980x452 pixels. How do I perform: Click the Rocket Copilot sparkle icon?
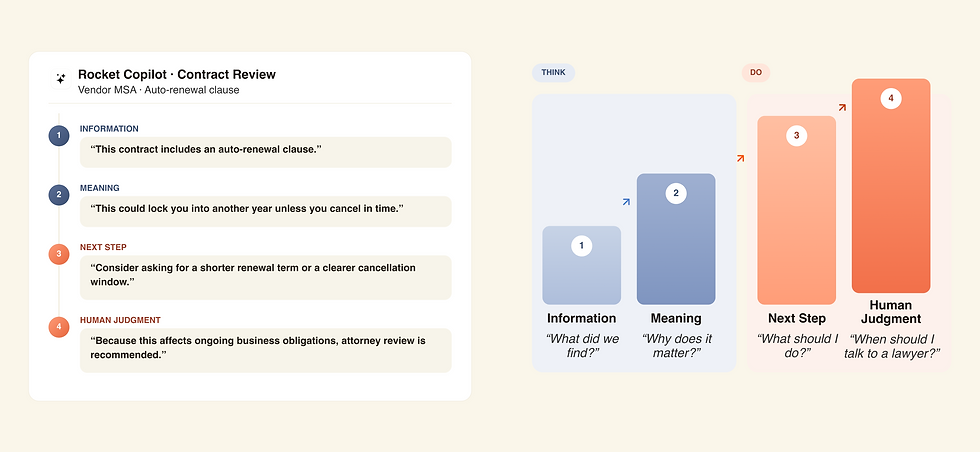tap(61, 79)
